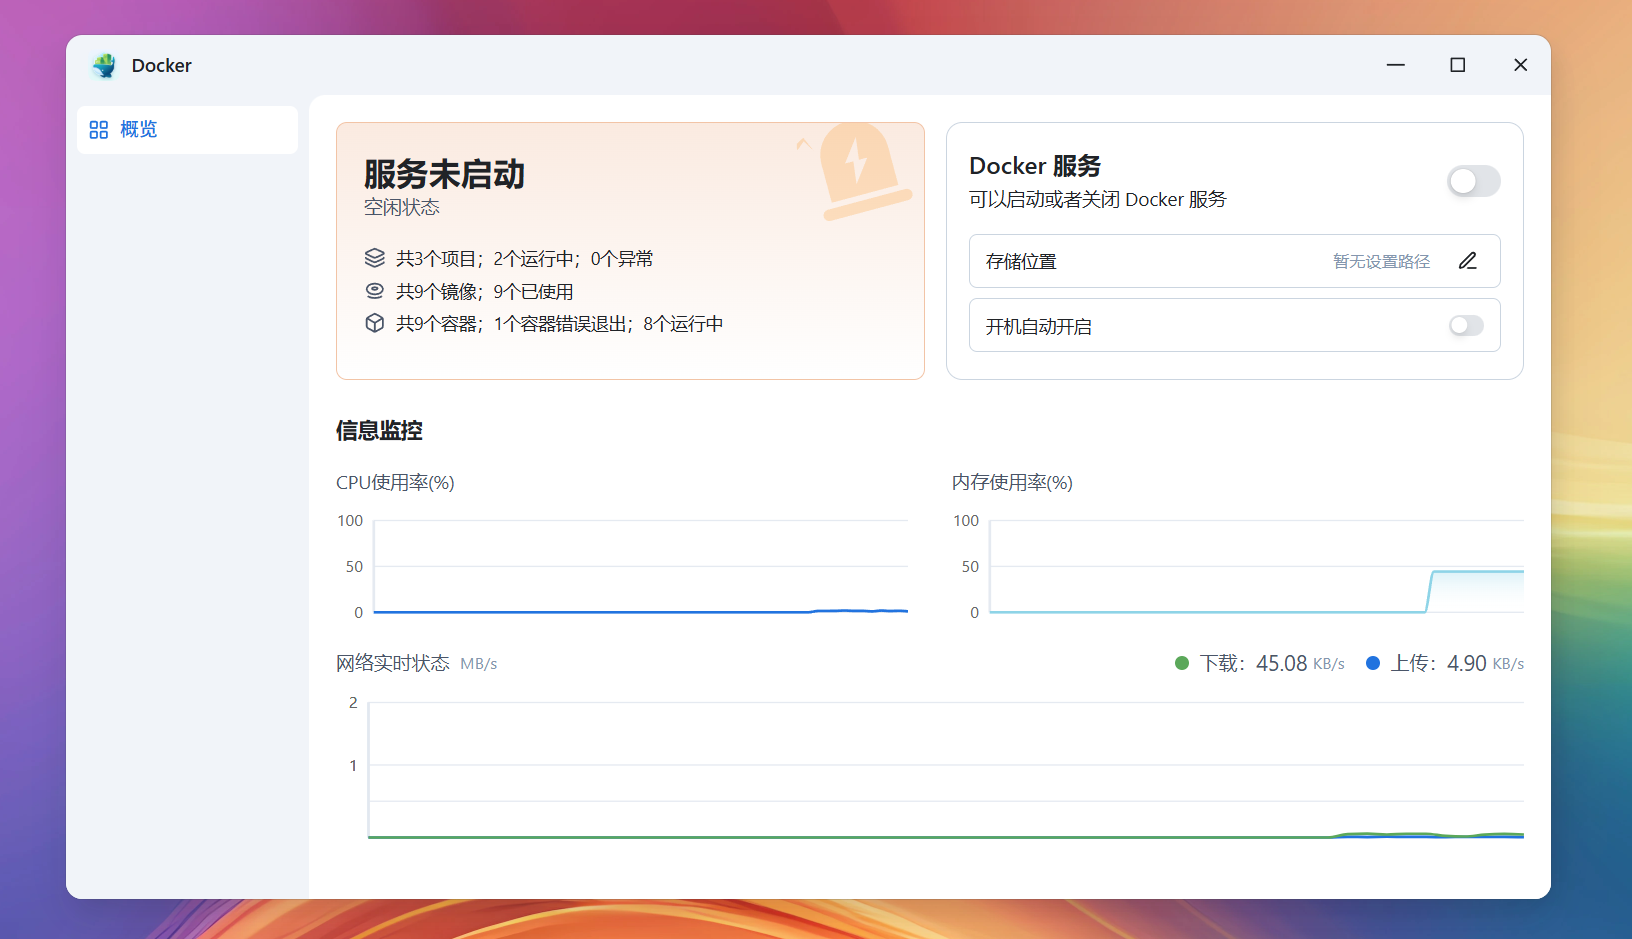Click the 内存使用率(%) chart title
This screenshot has height=939, width=1632.
click(1012, 483)
